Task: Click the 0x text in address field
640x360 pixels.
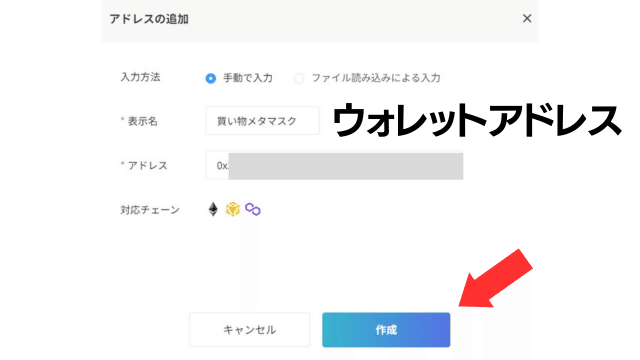Action: (x=222, y=166)
